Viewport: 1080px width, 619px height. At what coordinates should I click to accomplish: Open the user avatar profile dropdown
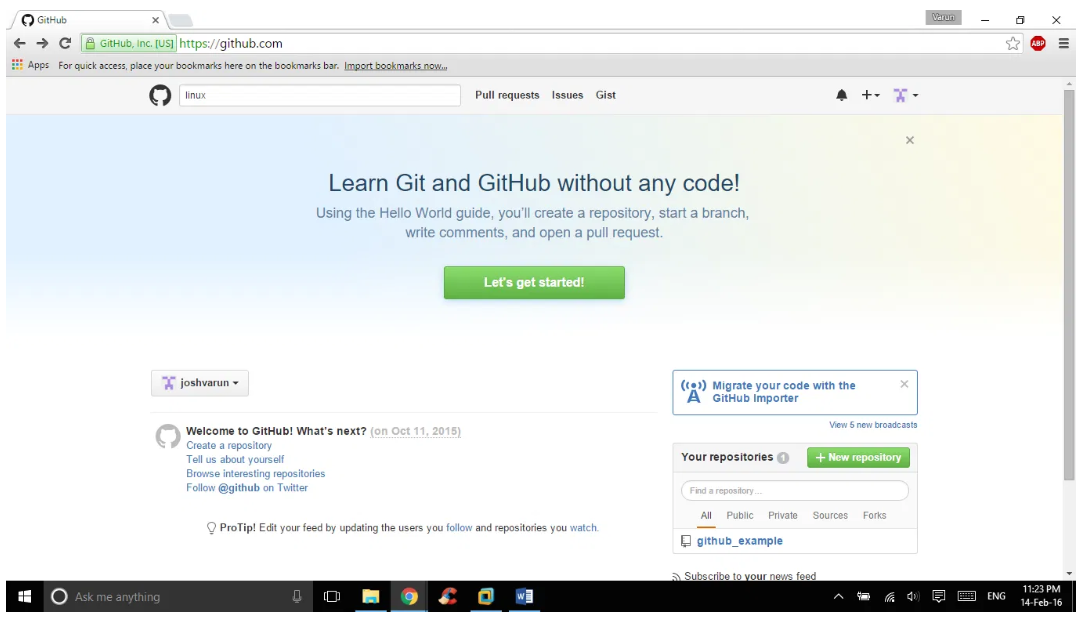pyautogui.click(x=905, y=95)
